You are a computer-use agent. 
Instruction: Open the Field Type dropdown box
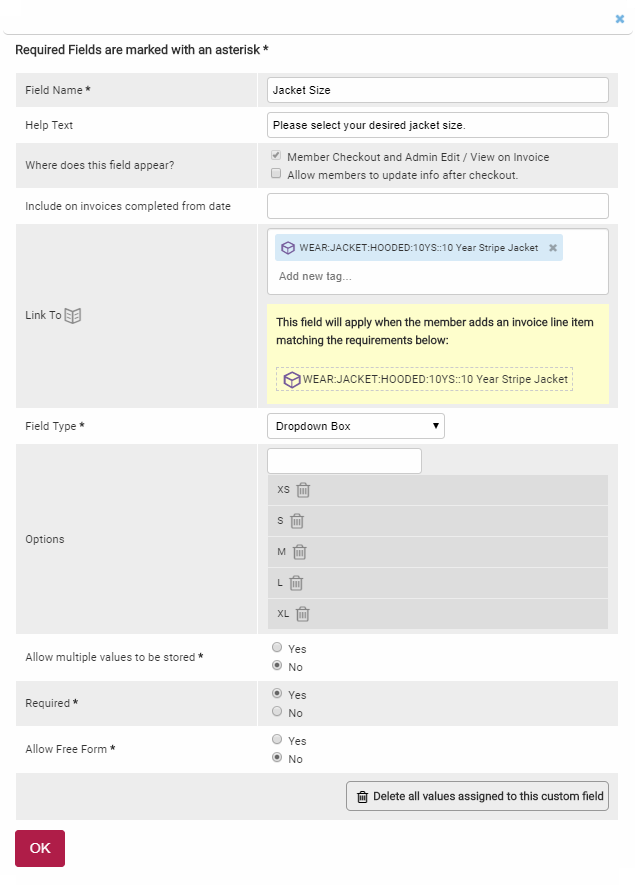coord(355,426)
